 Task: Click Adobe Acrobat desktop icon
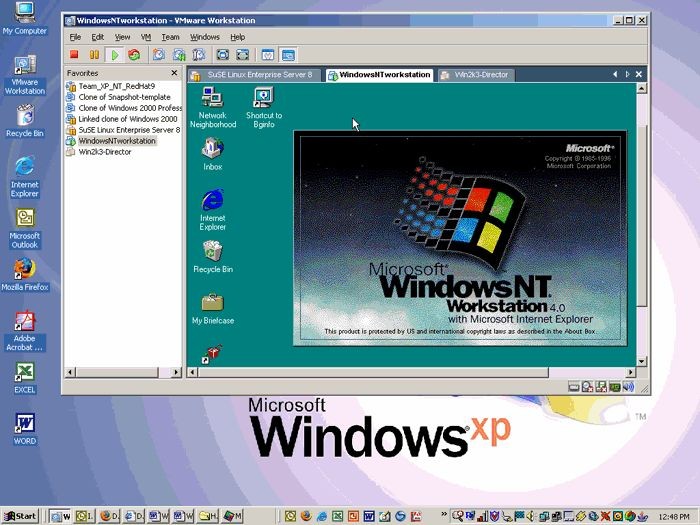point(25,330)
